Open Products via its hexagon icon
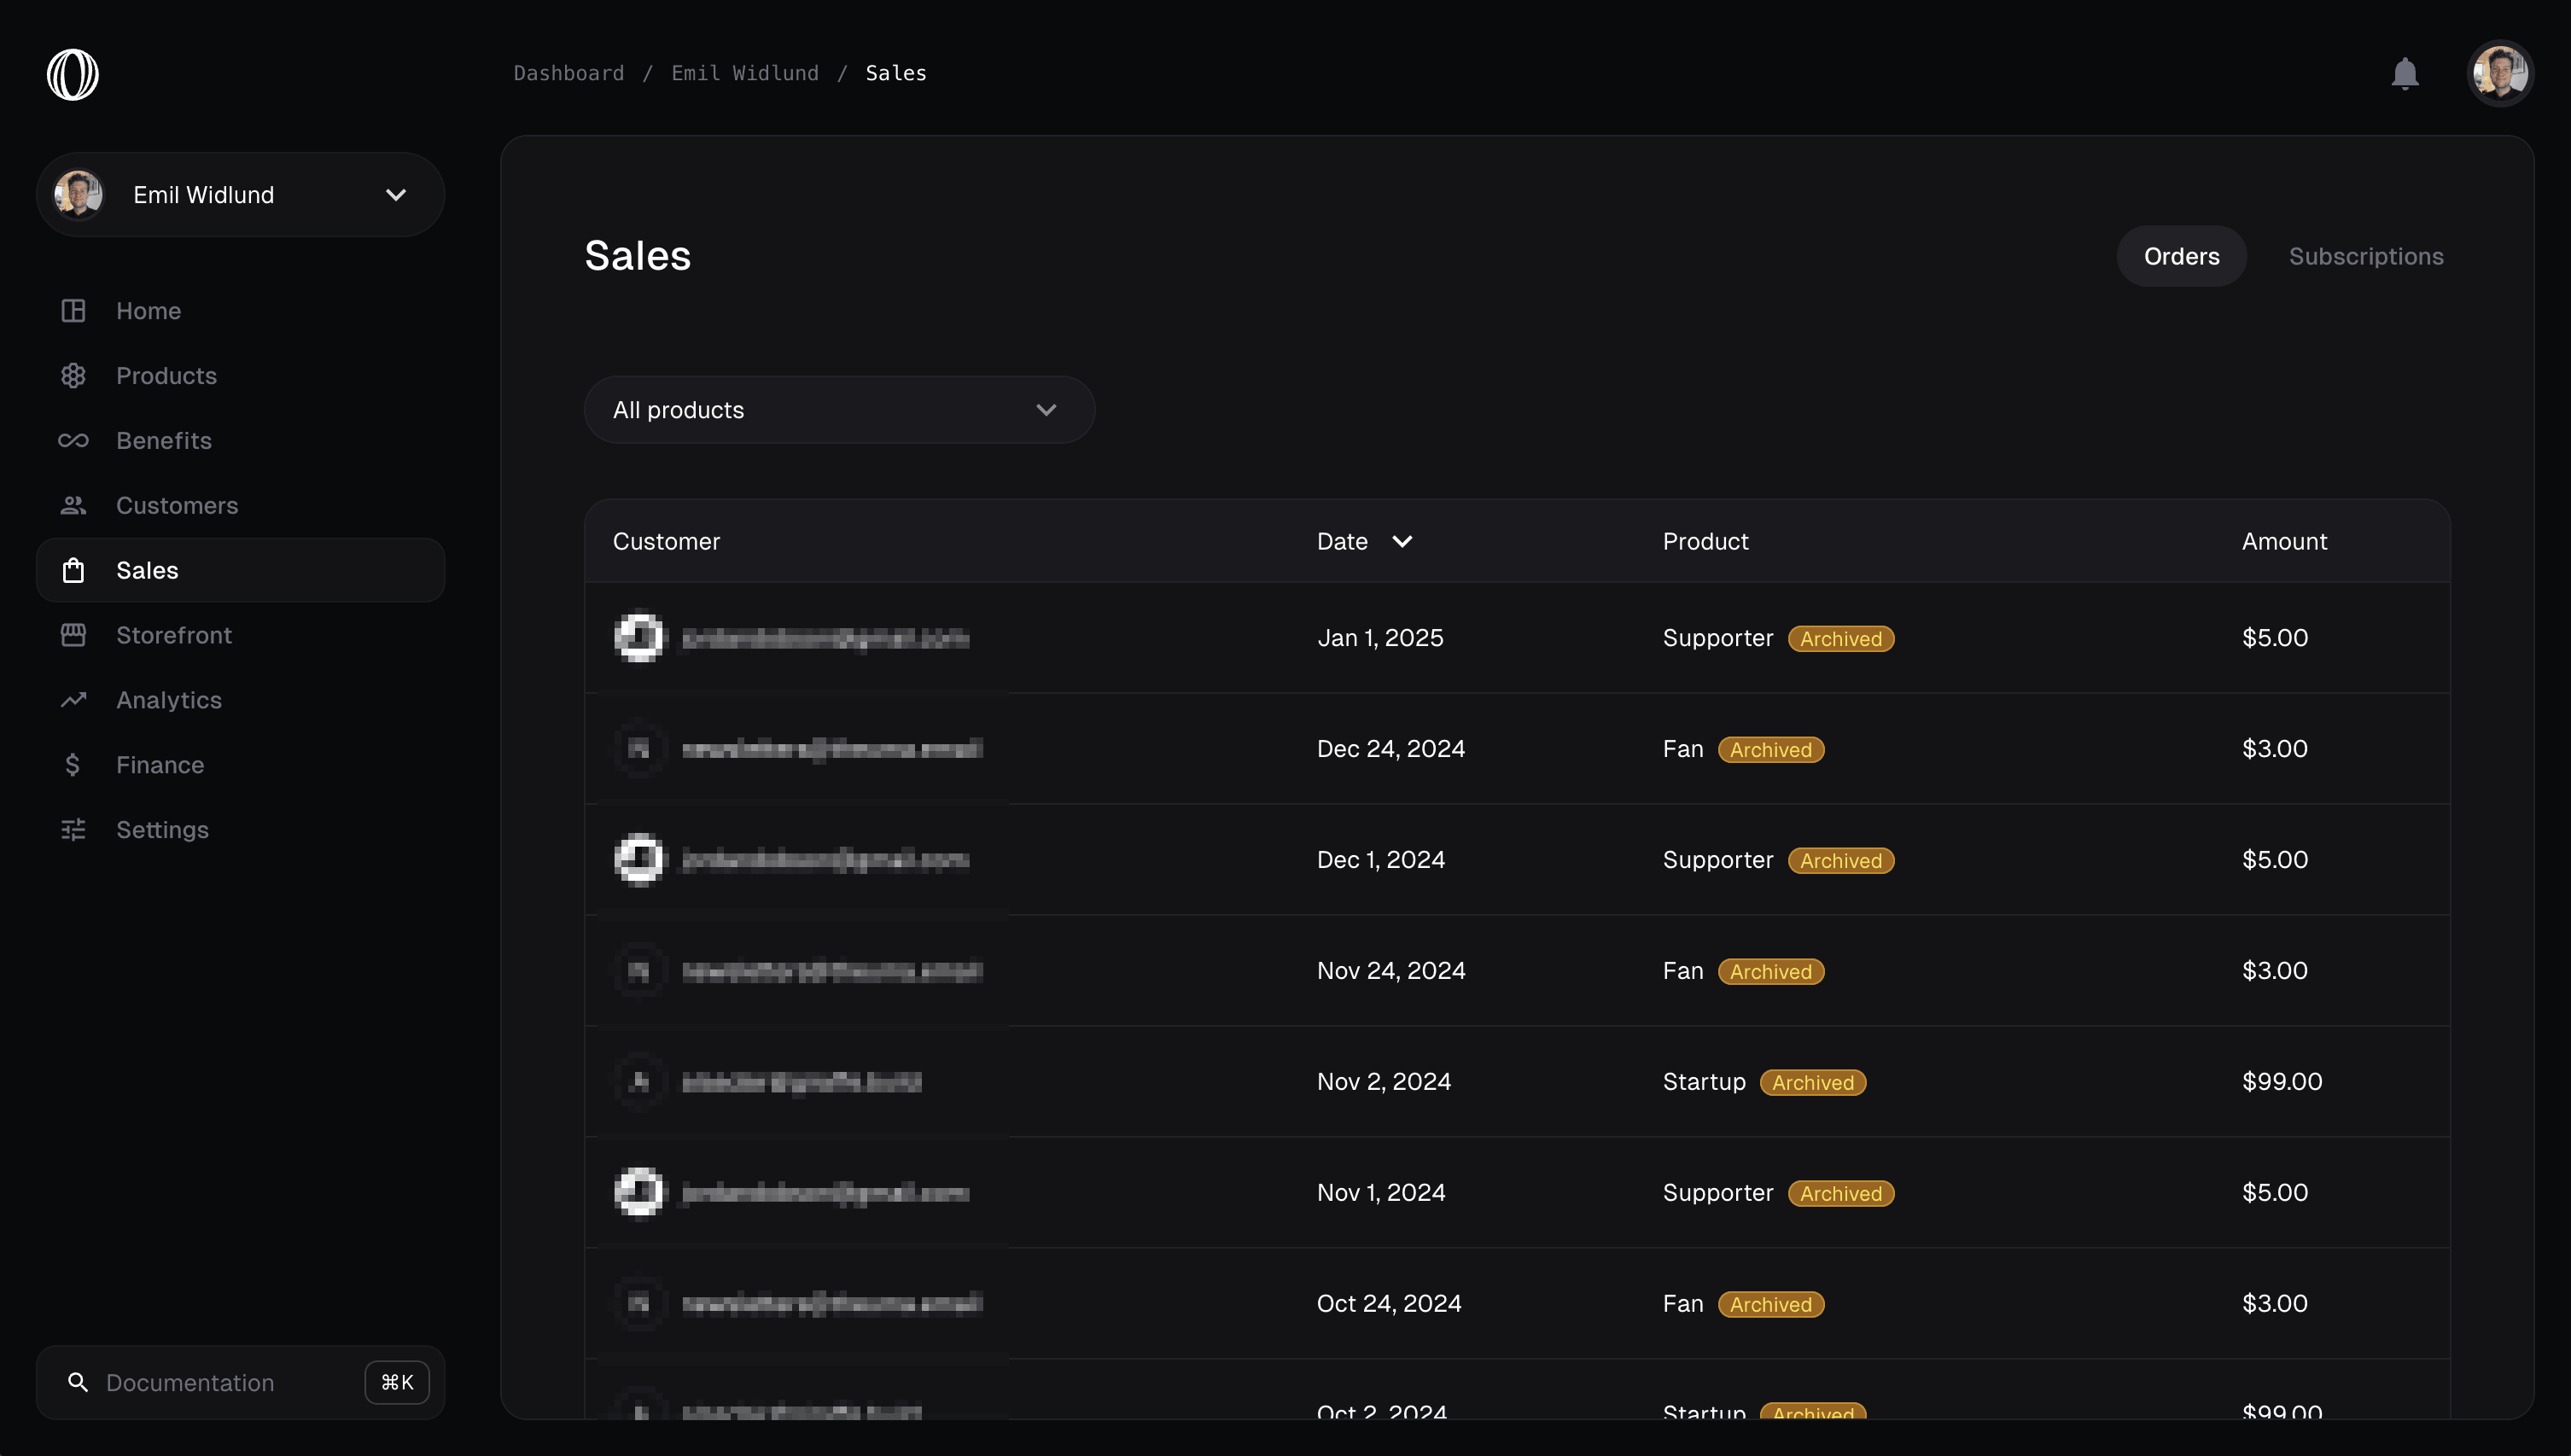The height and width of the screenshot is (1456, 2571). coord(73,376)
